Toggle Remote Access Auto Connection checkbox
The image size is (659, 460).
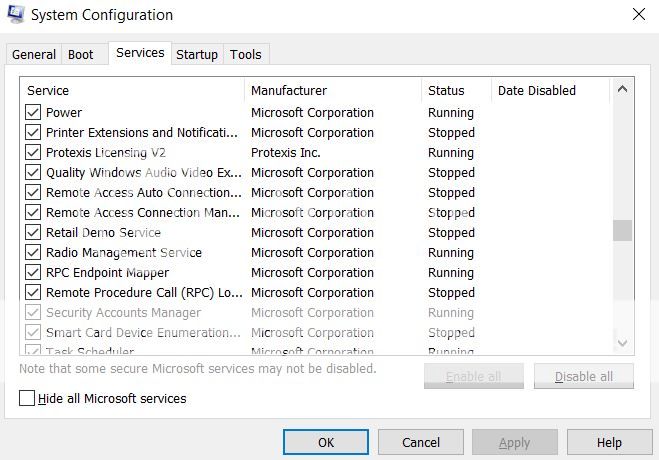tap(33, 192)
